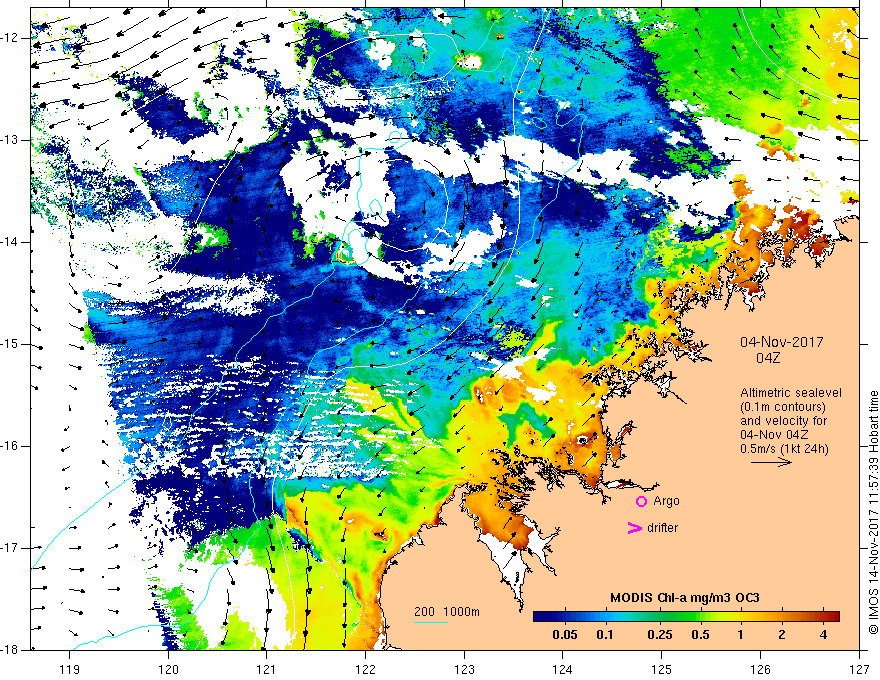
Task: Click the longitude '127' axis label
Action: coord(859,669)
